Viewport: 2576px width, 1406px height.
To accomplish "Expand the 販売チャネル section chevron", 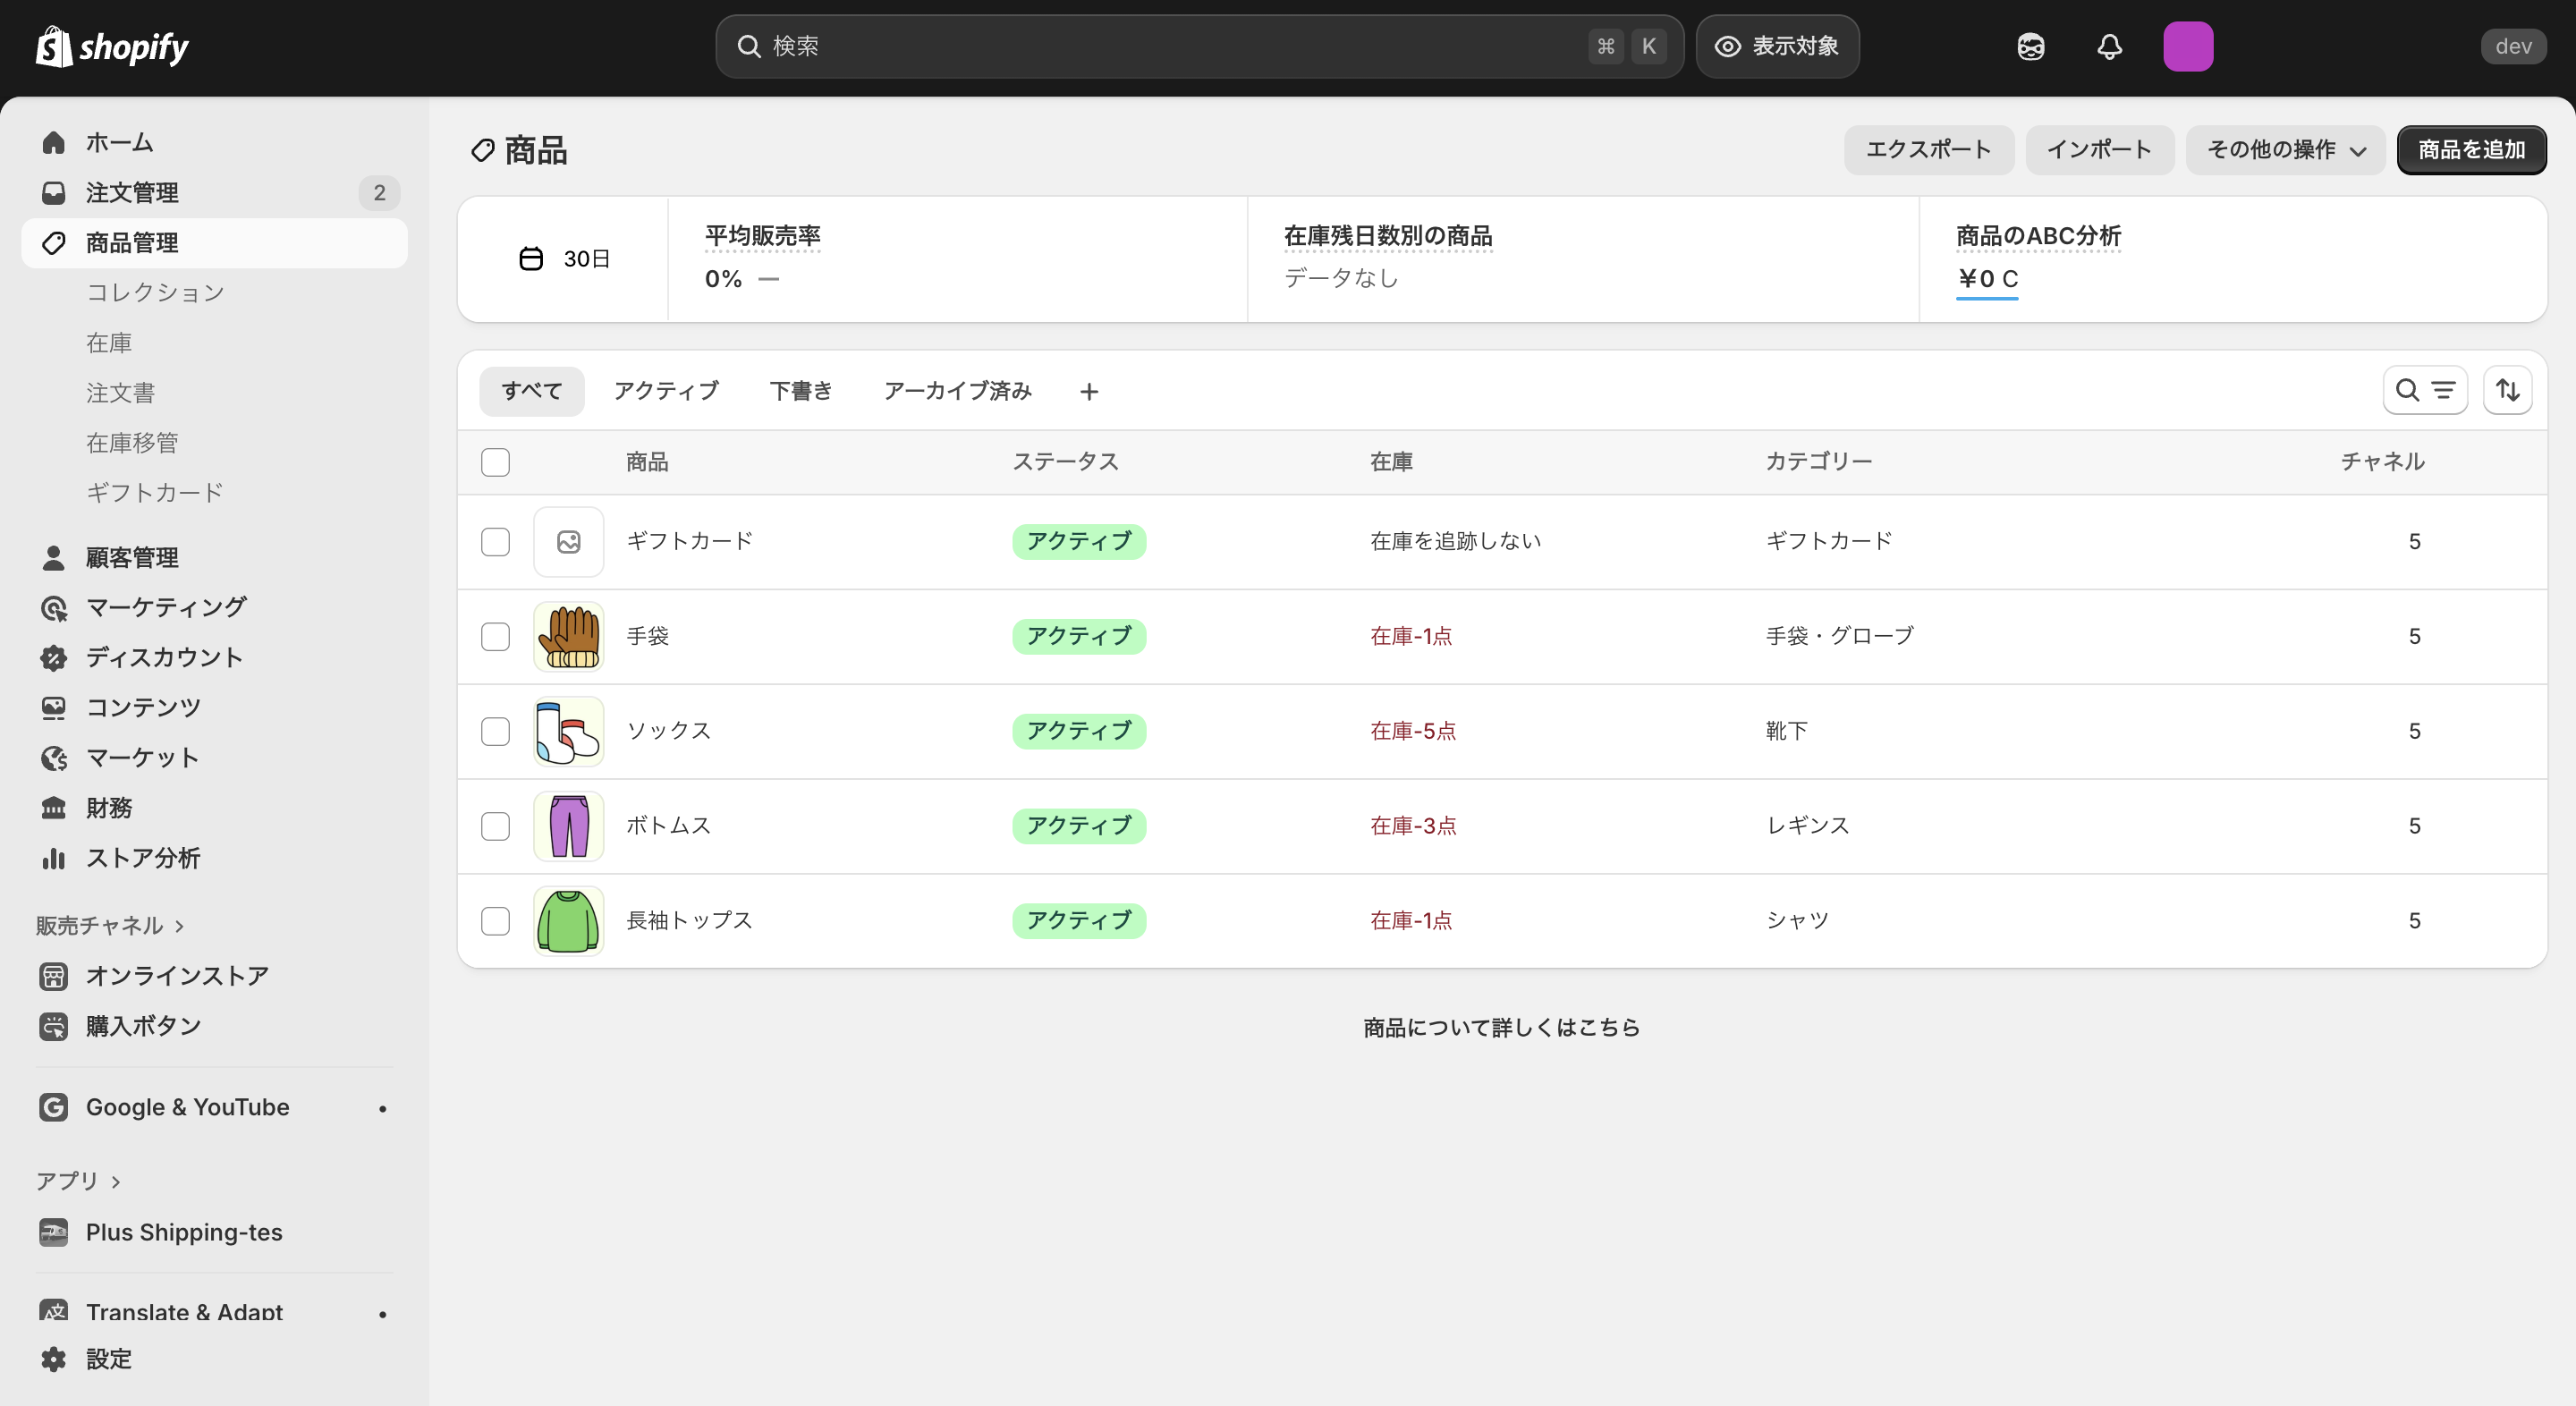I will (180, 926).
